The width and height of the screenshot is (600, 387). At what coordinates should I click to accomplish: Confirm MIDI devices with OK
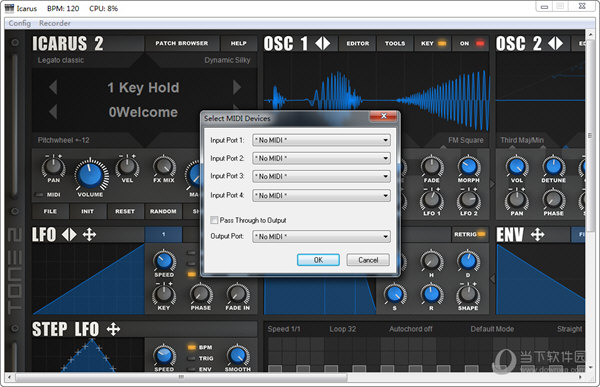(318, 260)
